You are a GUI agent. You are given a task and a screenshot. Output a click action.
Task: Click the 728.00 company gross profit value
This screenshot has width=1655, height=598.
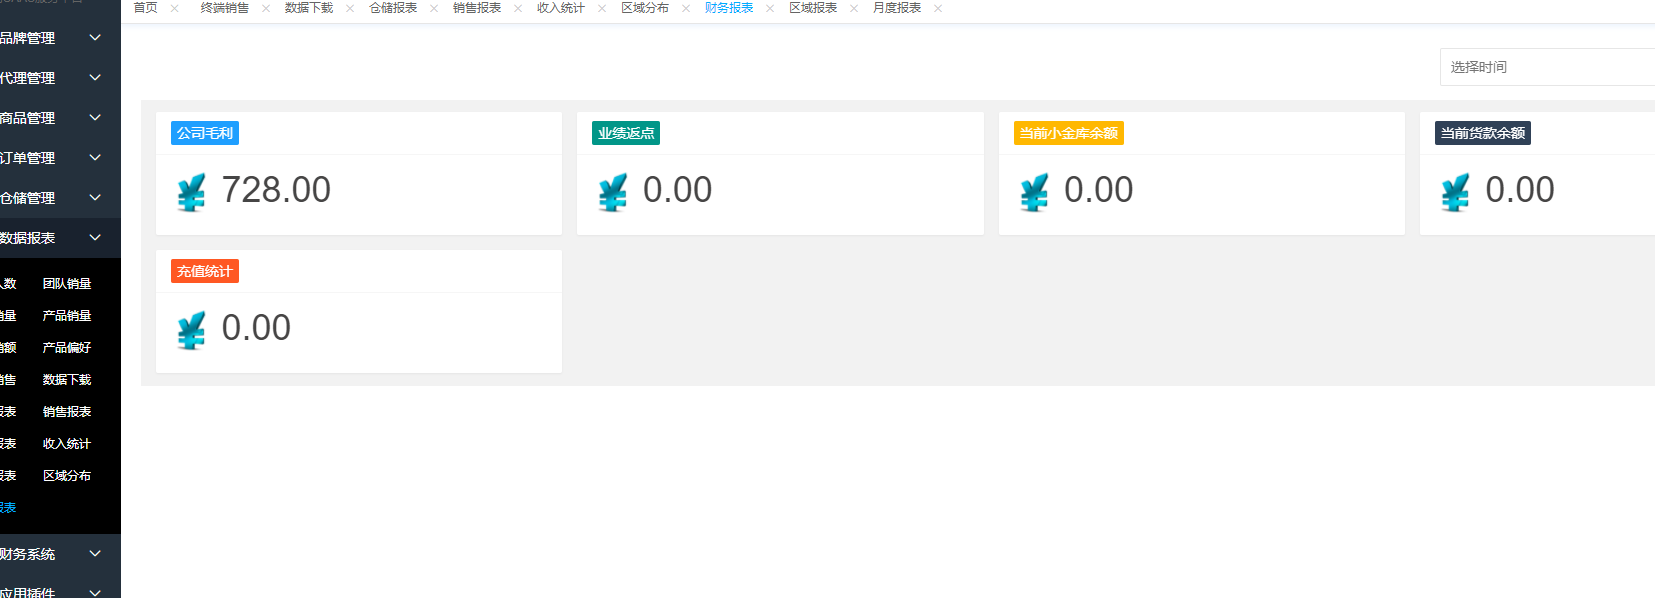point(276,190)
